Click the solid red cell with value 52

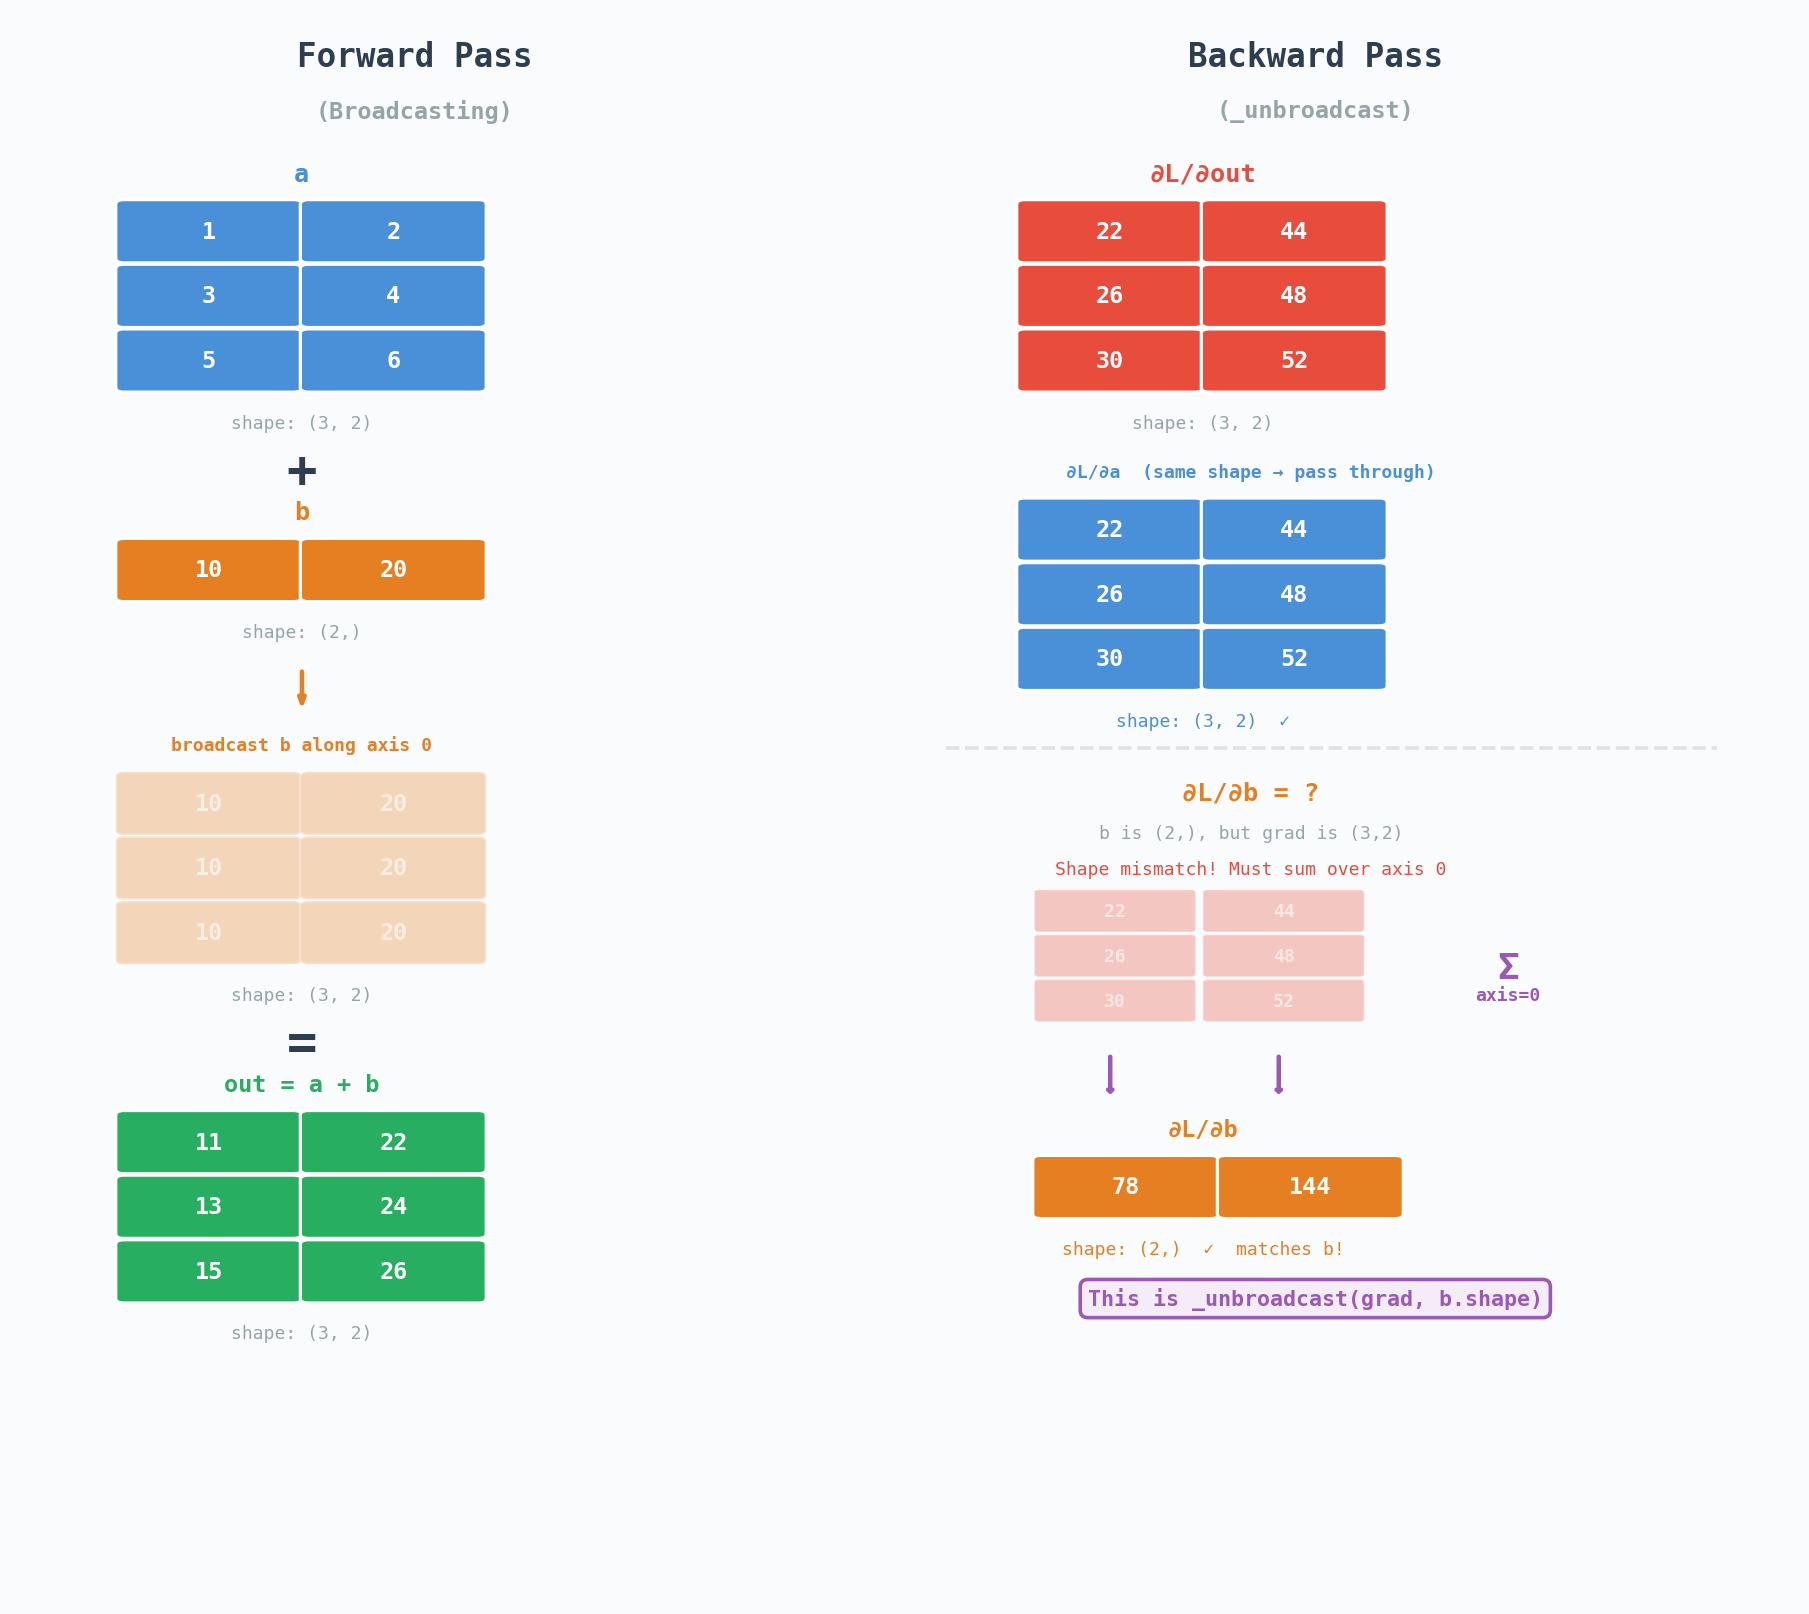tap(1293, 360)
